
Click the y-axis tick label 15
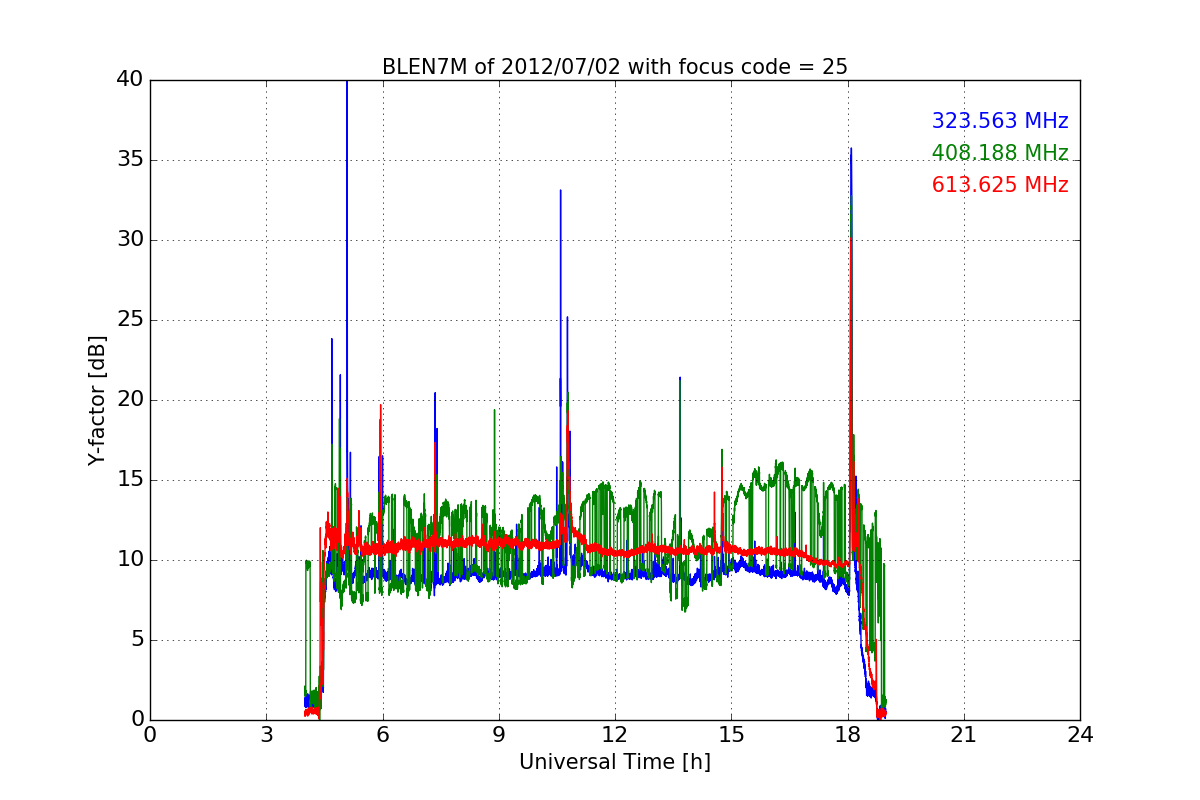(130, 480)
